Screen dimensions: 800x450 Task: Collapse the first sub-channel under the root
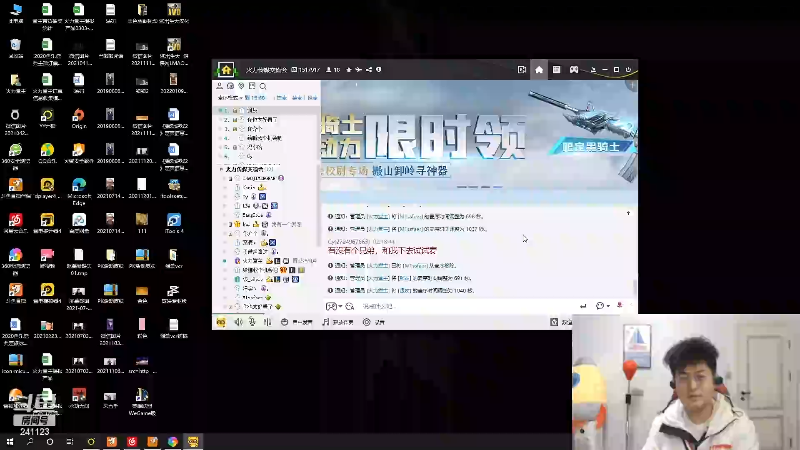pos(230,178)
